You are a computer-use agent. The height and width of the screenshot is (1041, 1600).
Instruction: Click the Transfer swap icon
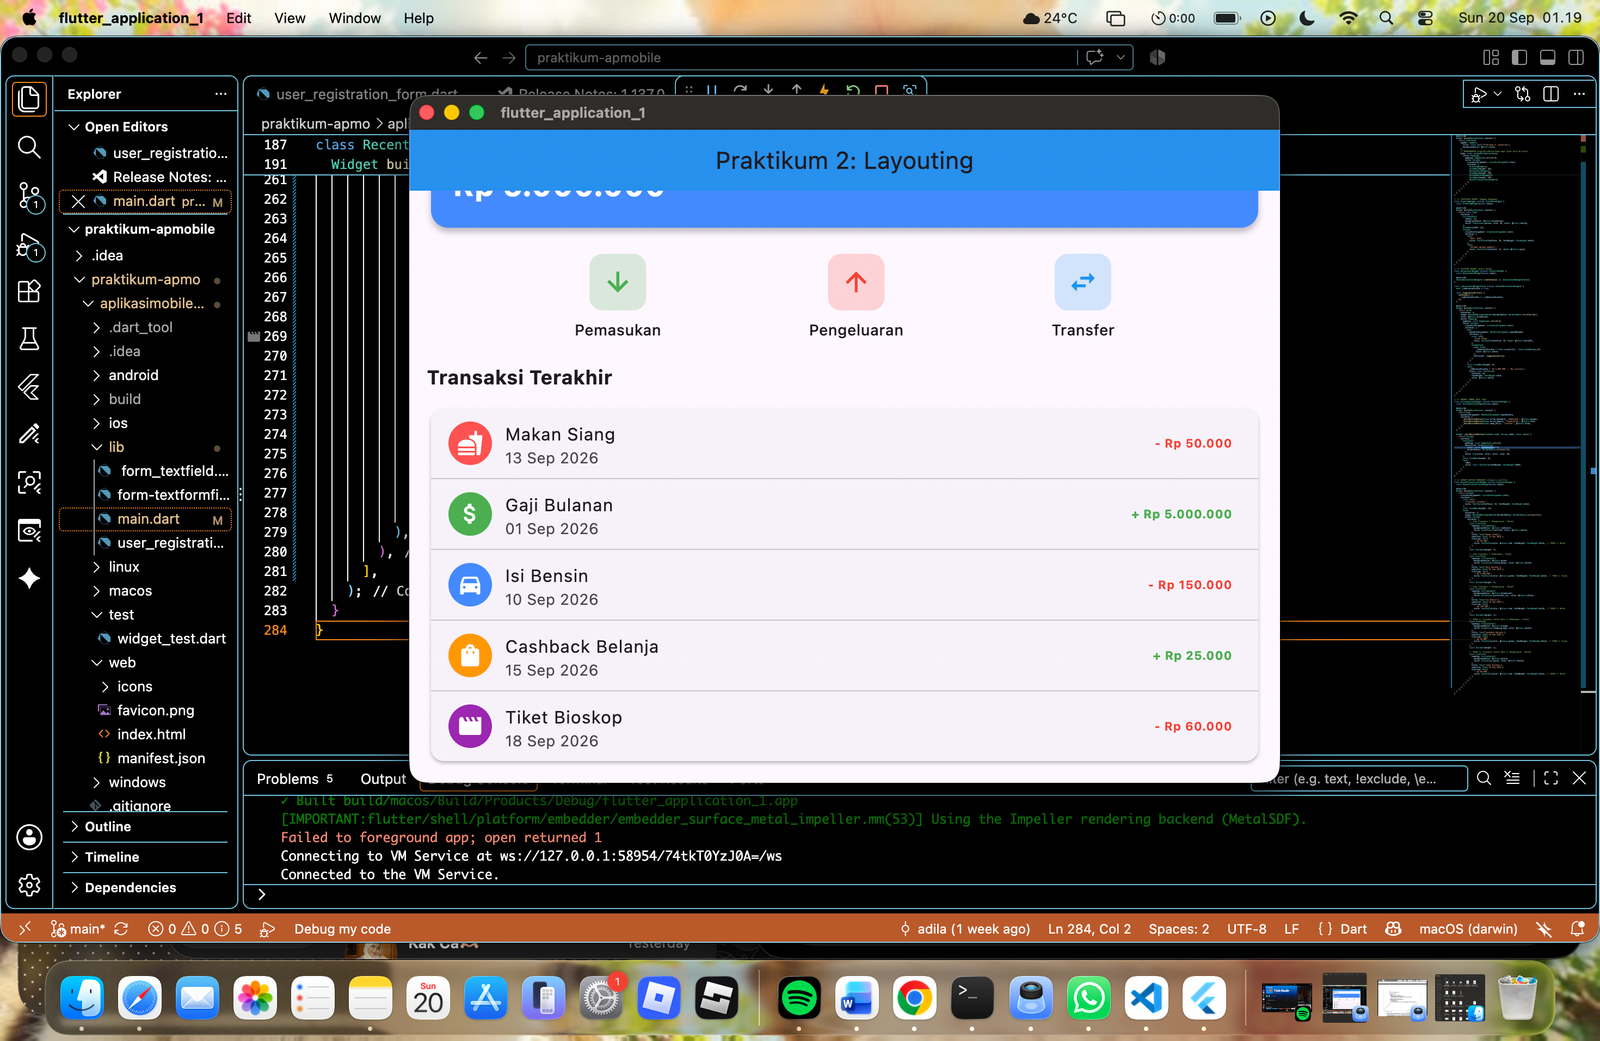[1083, 282]
